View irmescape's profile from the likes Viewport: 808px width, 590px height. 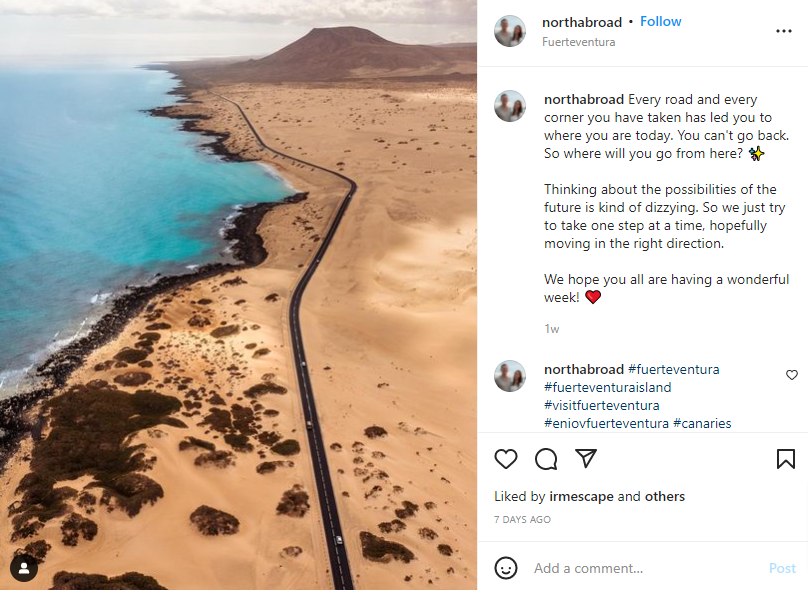[x=581, y=496]
